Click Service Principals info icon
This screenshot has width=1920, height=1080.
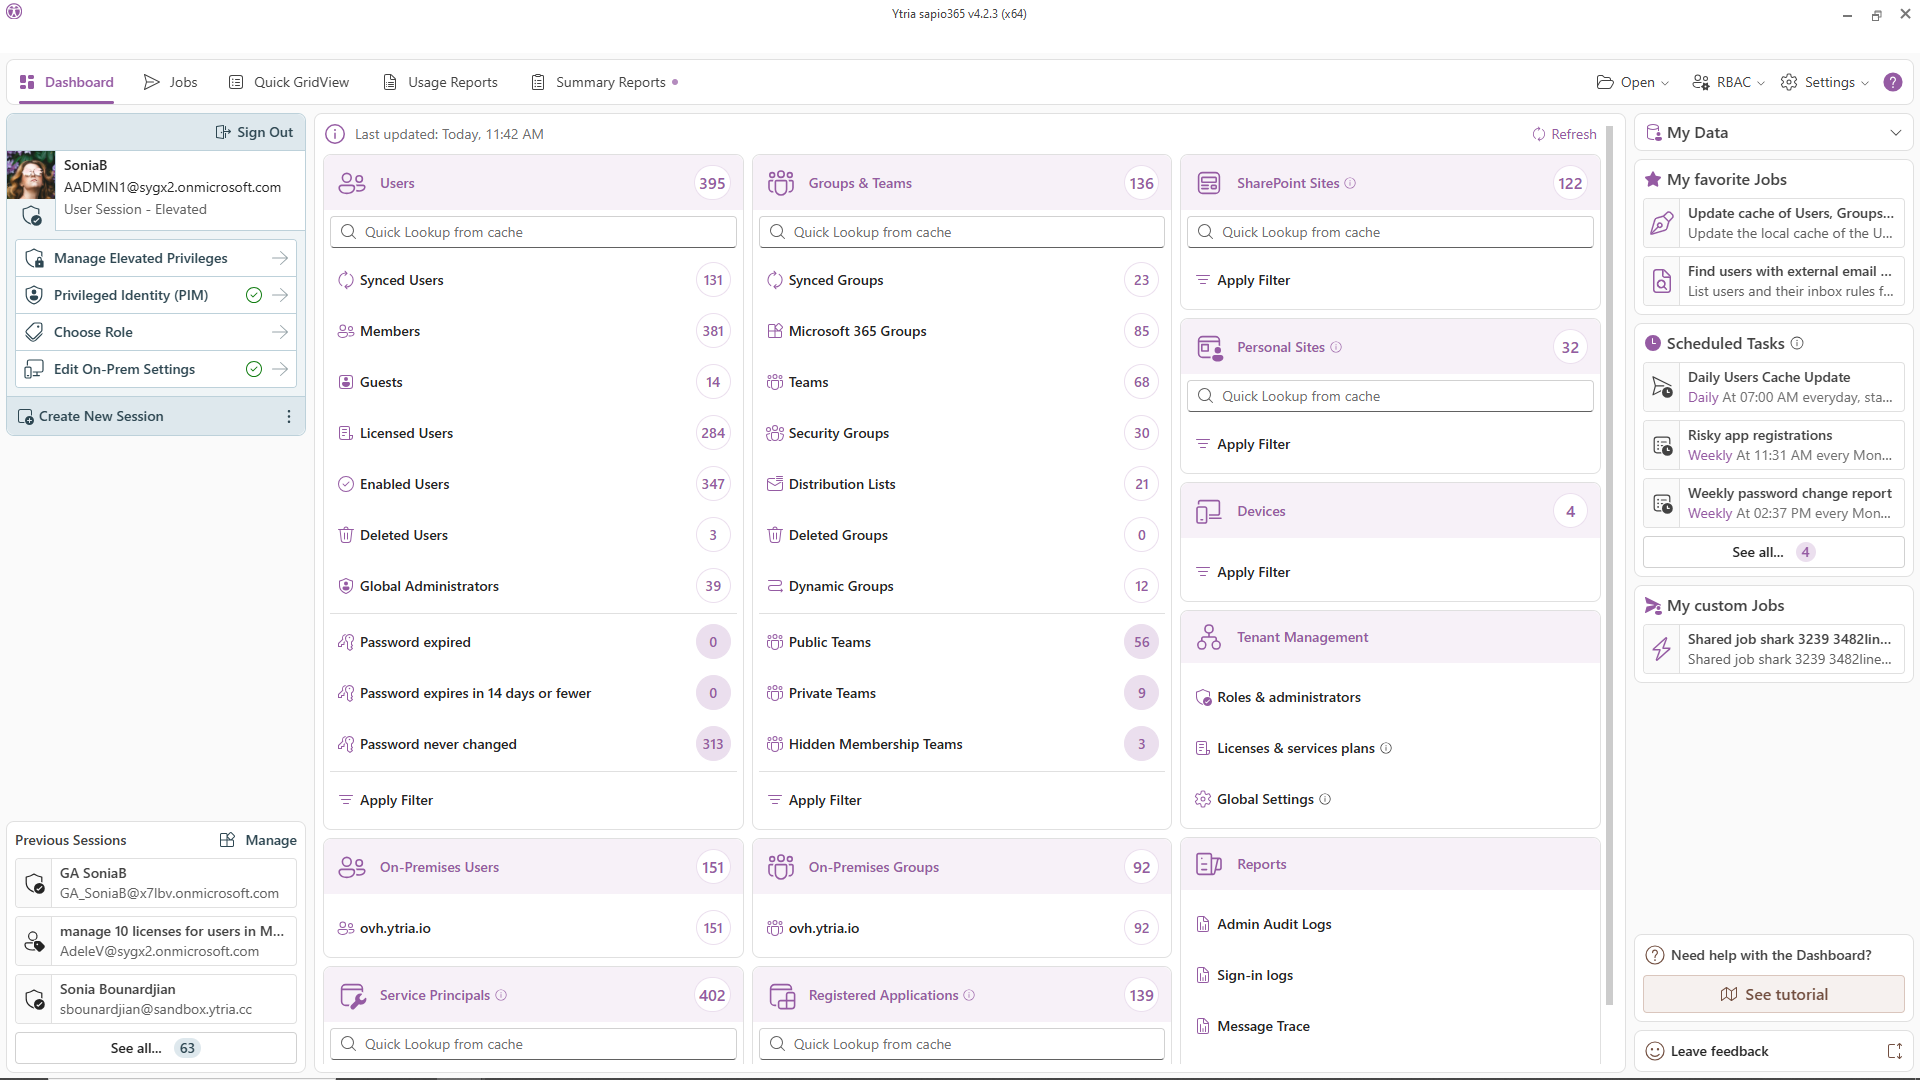click(x=501, y=995)
